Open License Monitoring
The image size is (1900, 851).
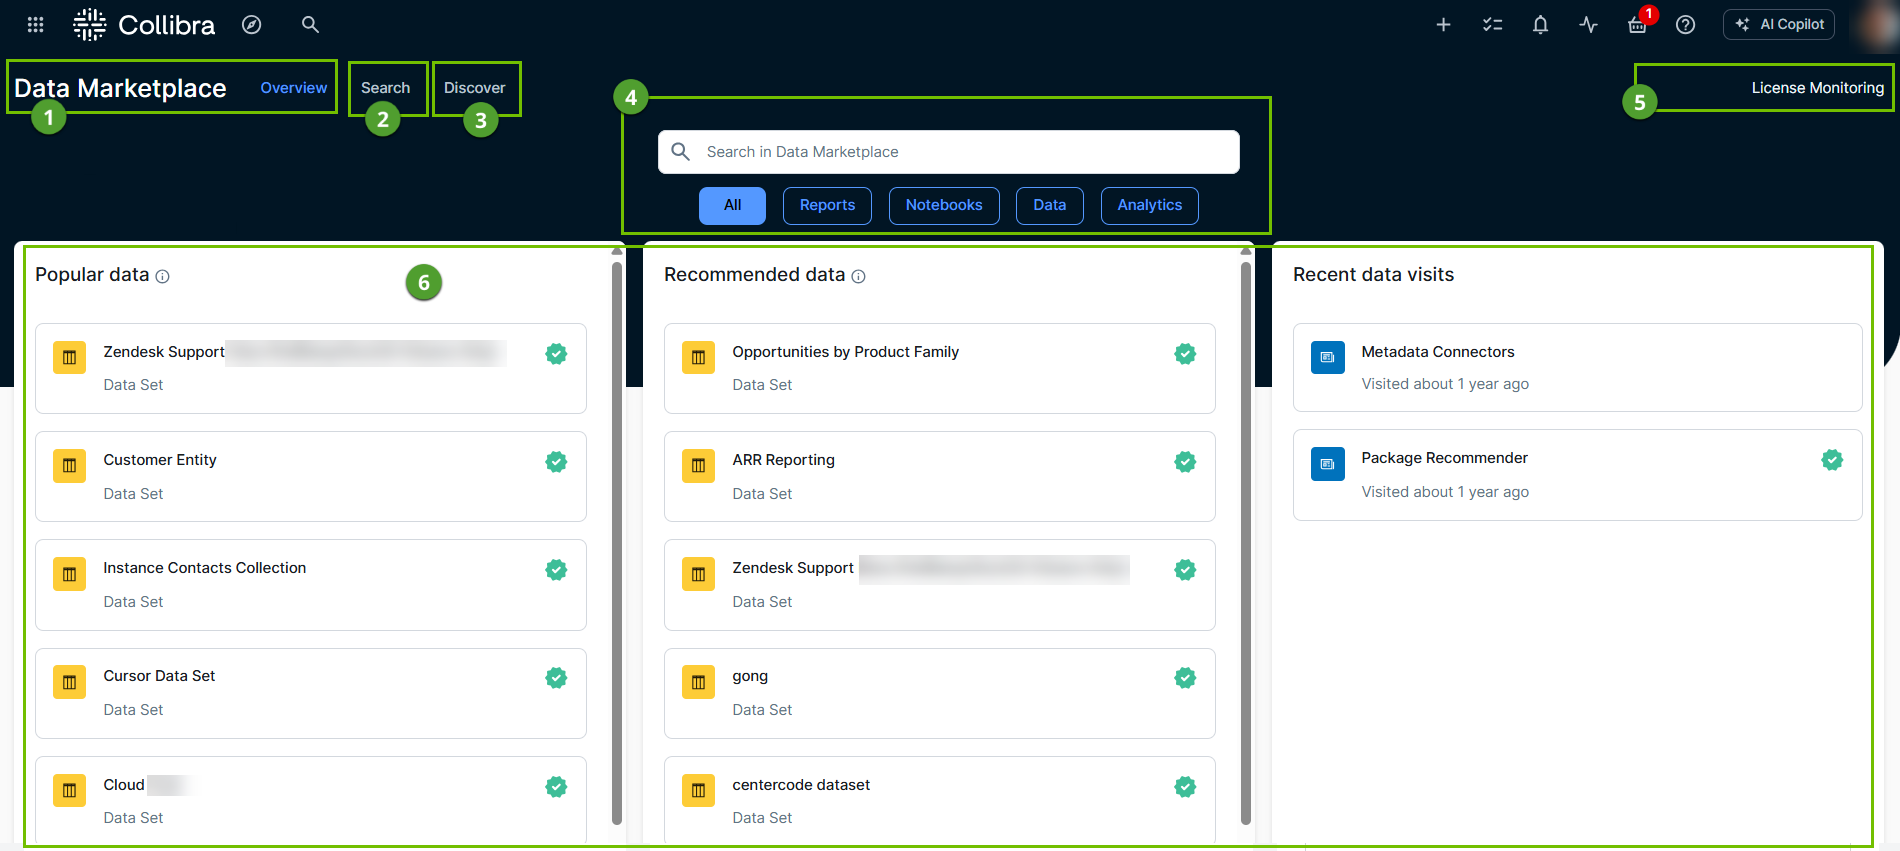[x=1817, y=88]
